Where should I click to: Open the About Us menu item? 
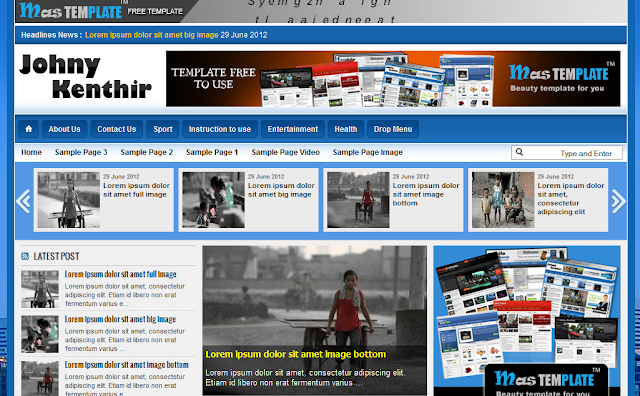pos(64,129)
